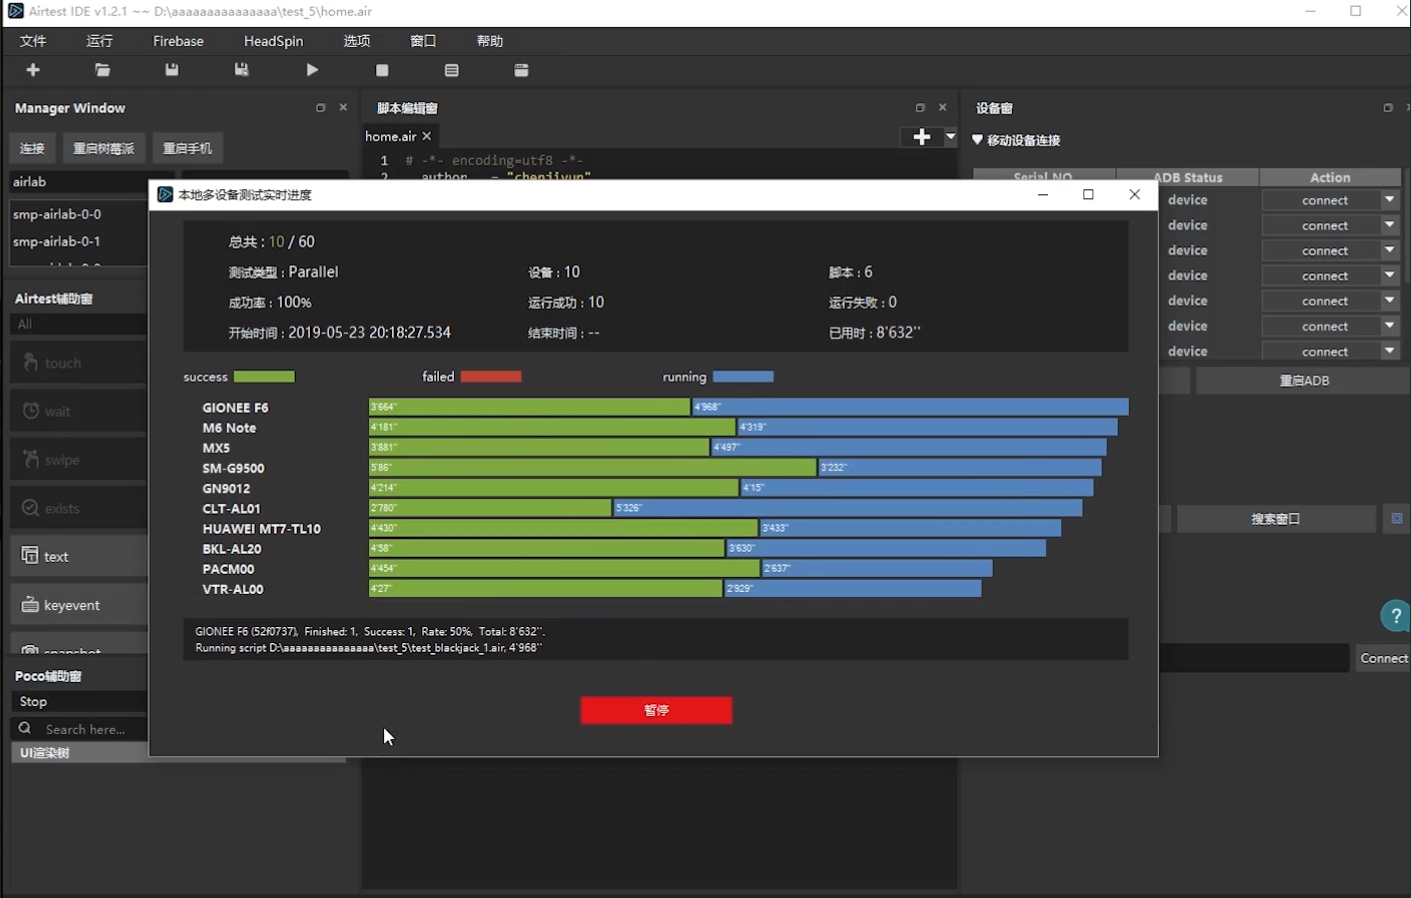Float the 设备窗 device panel
The width and height of the screenshot is (1412, 898).
(x=1388, y=108)
